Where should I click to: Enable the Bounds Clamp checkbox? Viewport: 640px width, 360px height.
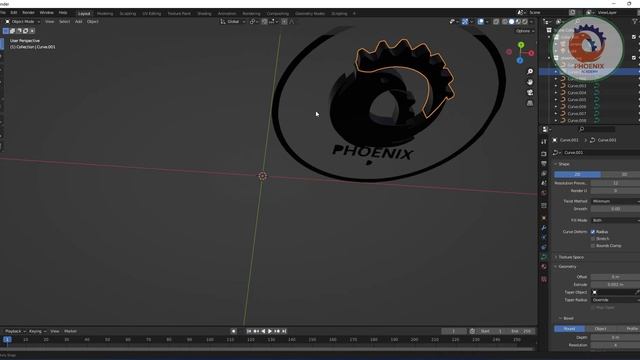pyautogui.click(x=593, y=246)
